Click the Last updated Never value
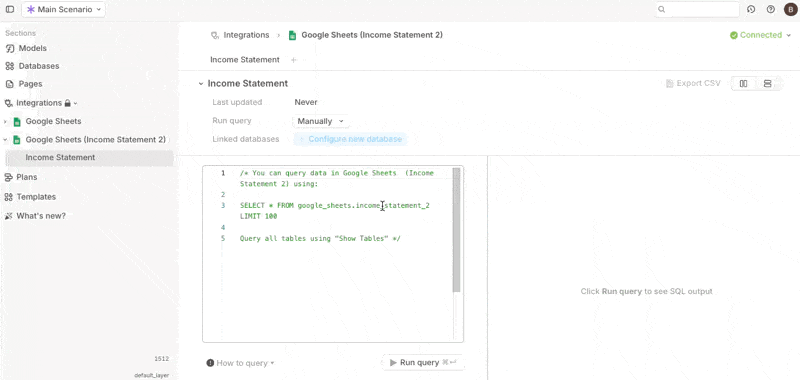This screenshot has width=800, height=380. (x=306, y=103)
